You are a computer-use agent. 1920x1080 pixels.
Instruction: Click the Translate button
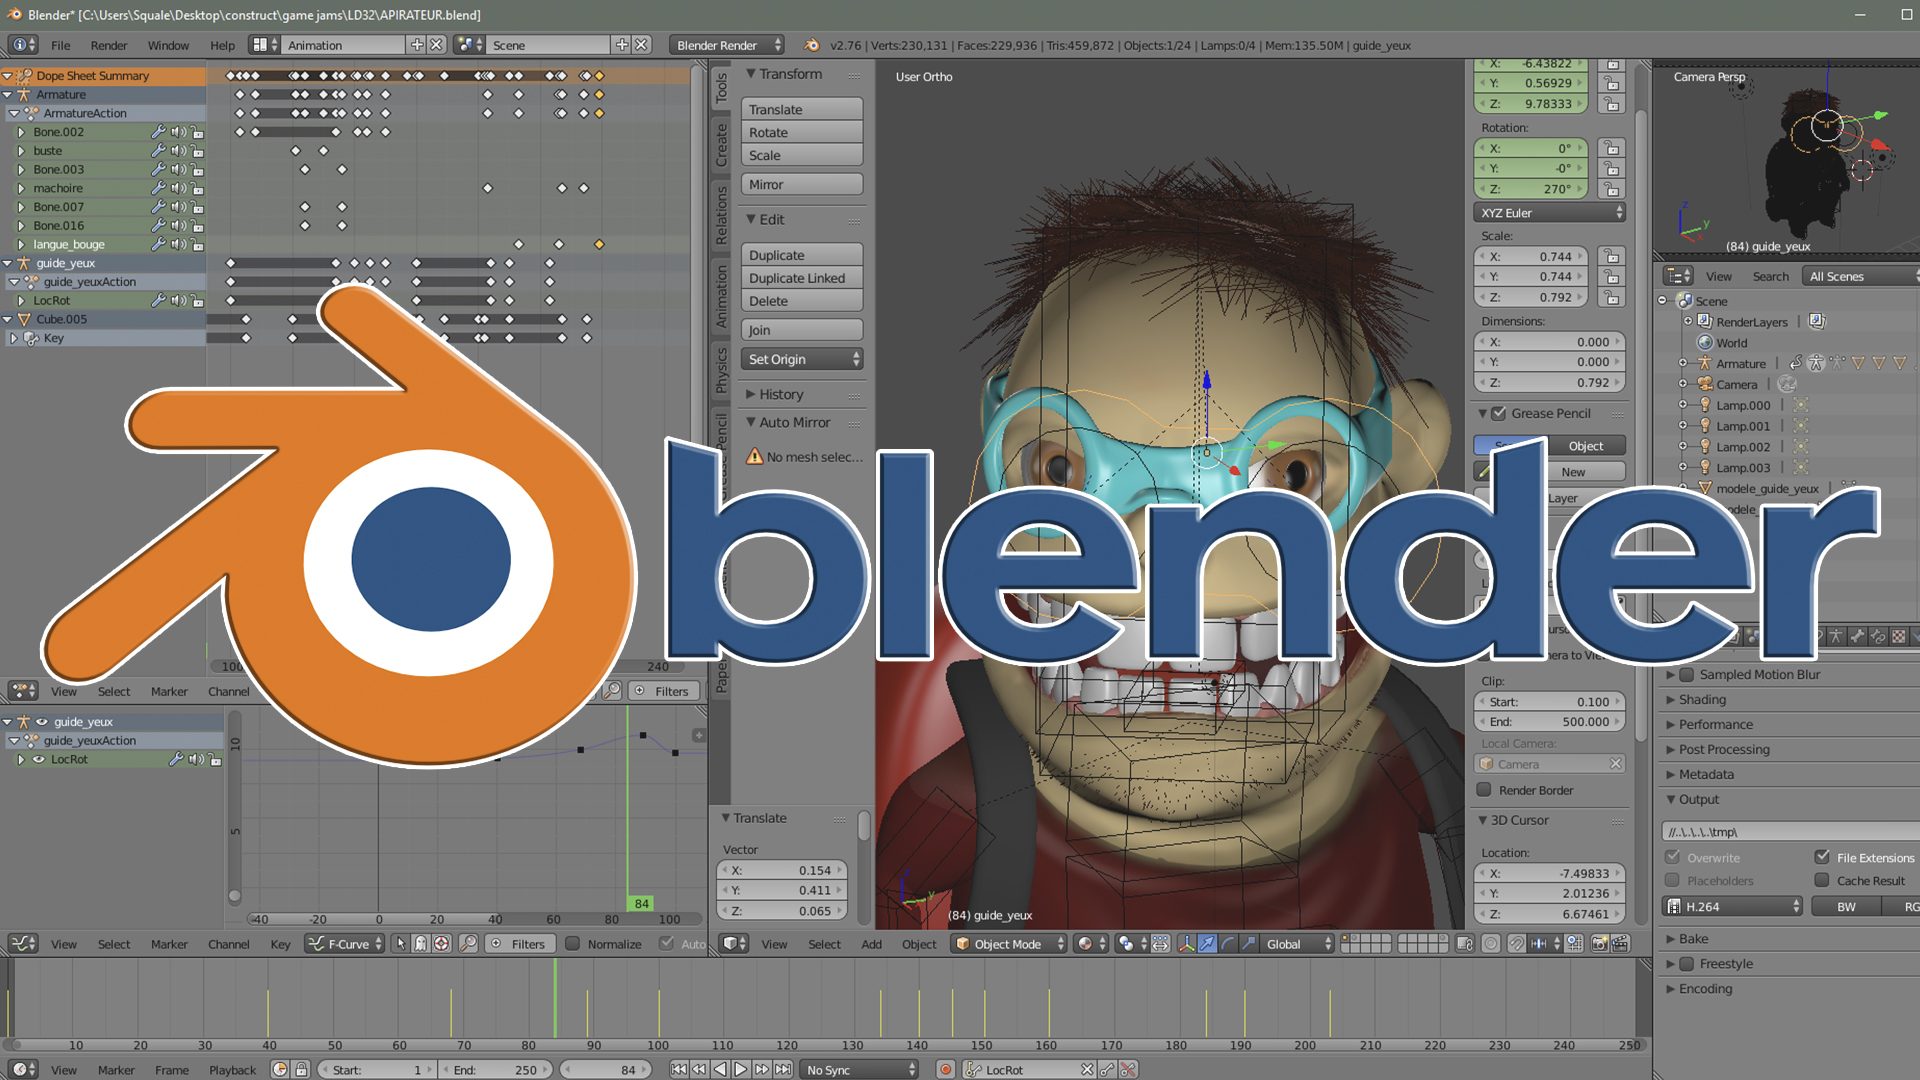802,109
